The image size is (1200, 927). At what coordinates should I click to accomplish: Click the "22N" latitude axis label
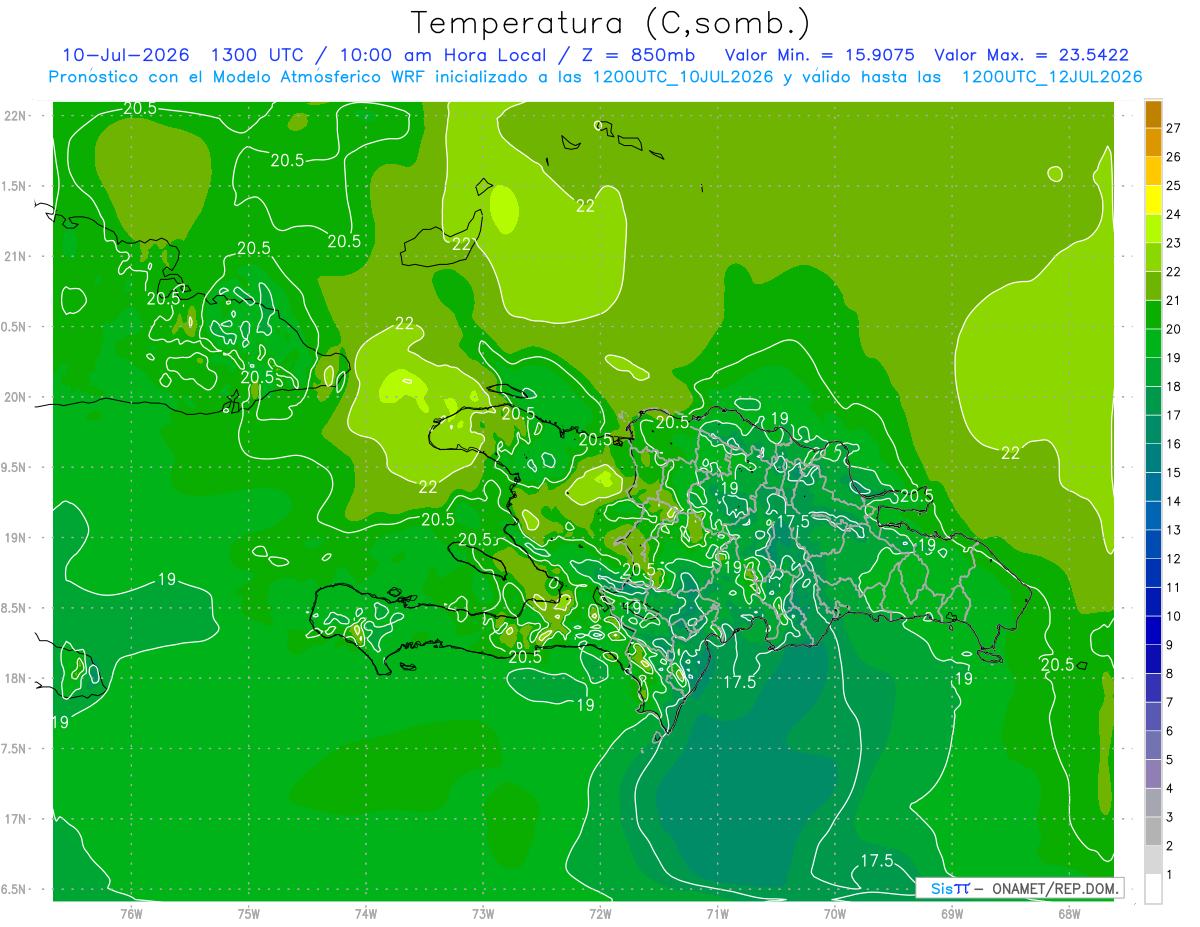[x=16, y=116]
